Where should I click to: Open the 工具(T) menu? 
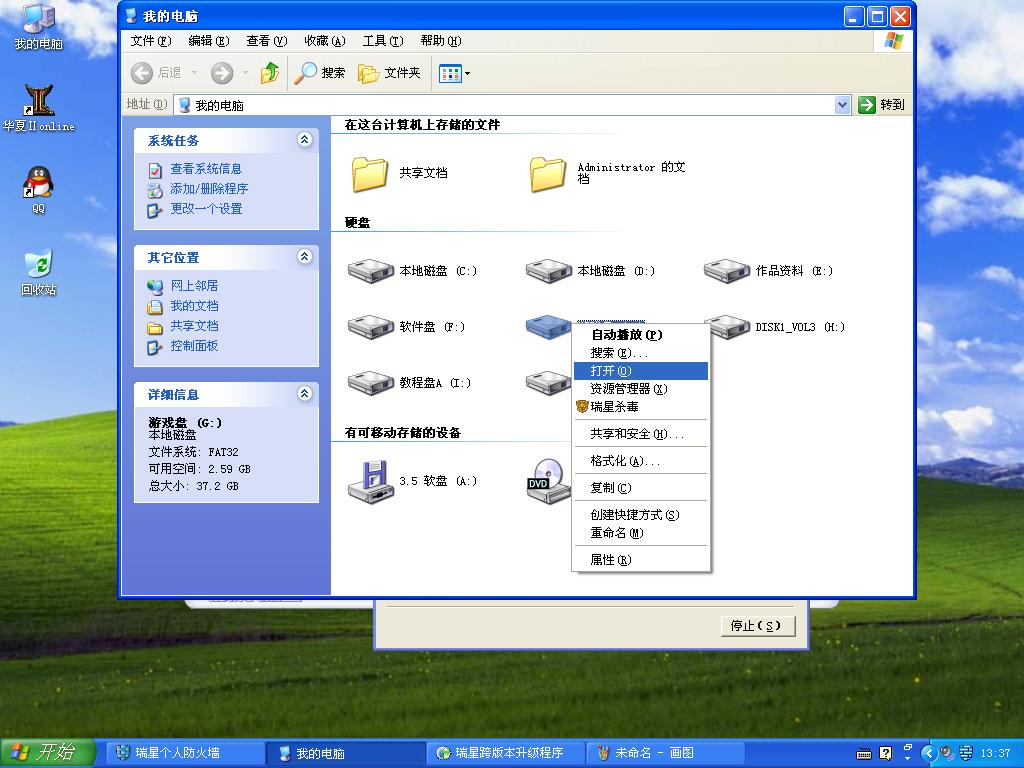pyautogui.click(x=383, y=41)
